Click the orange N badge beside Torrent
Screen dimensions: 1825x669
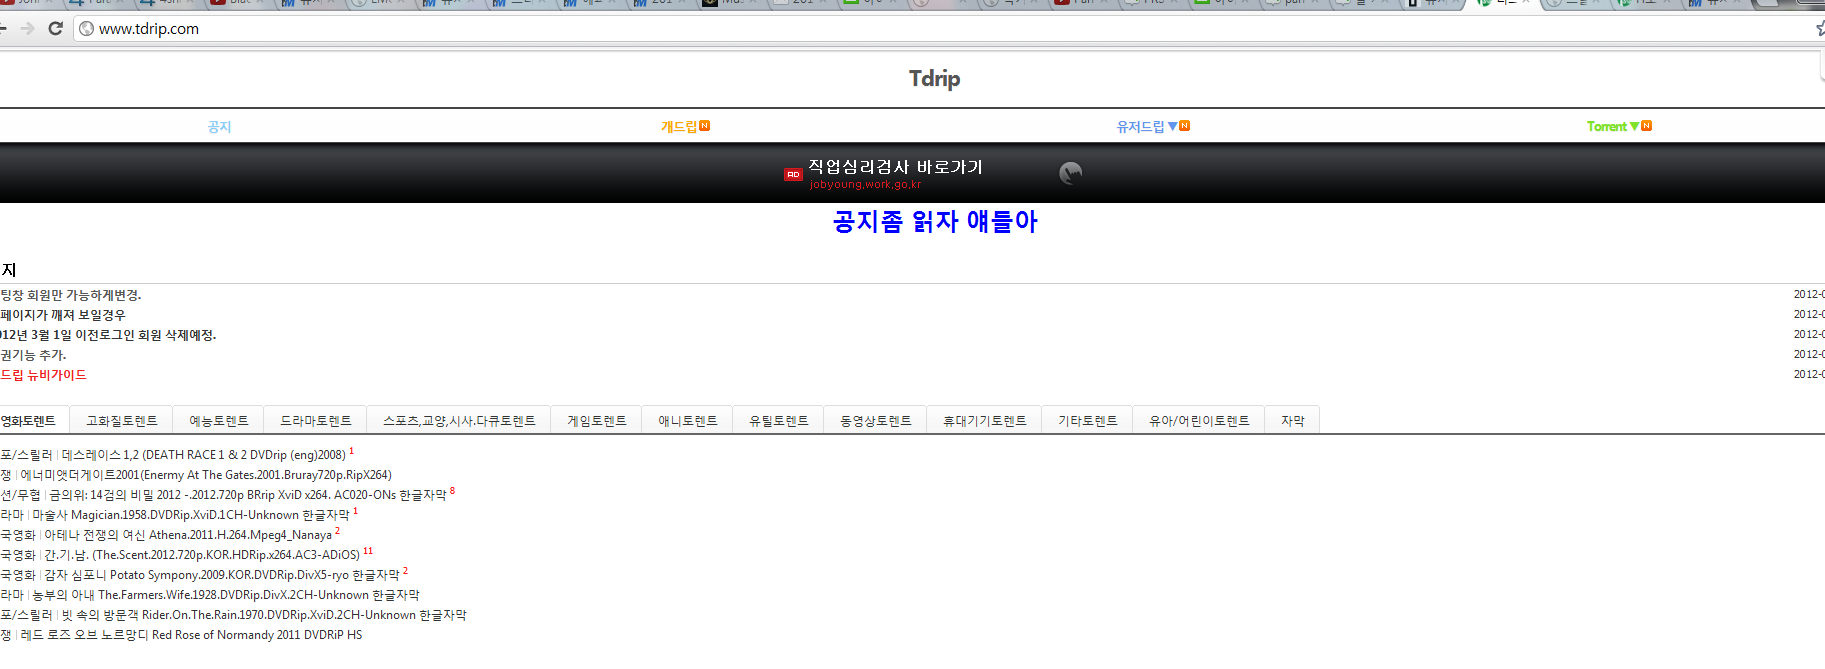[x=1647, y=126]
